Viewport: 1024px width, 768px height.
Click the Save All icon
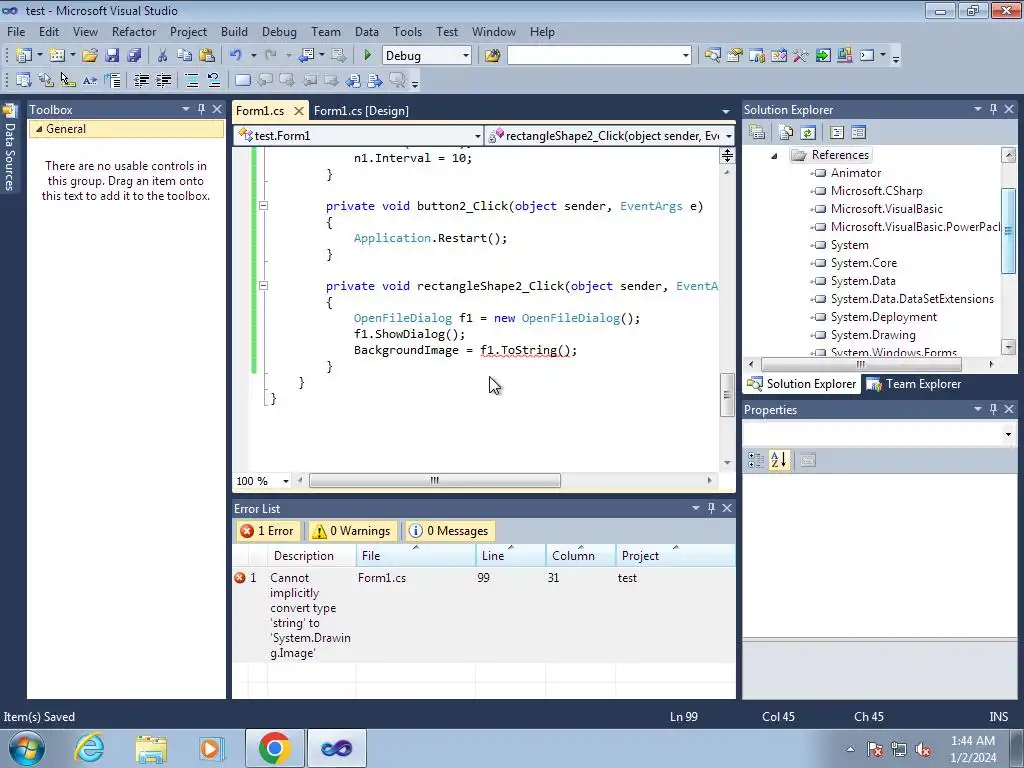(x=134, y=56)
